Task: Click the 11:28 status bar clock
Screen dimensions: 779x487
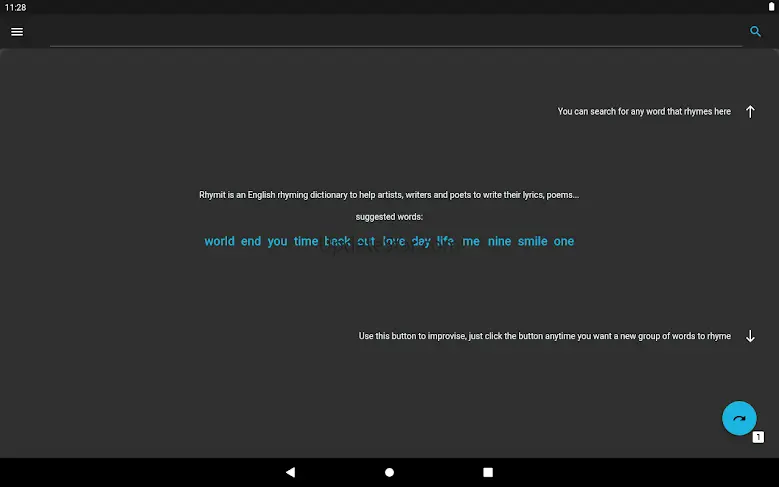Action: point(15,7)
